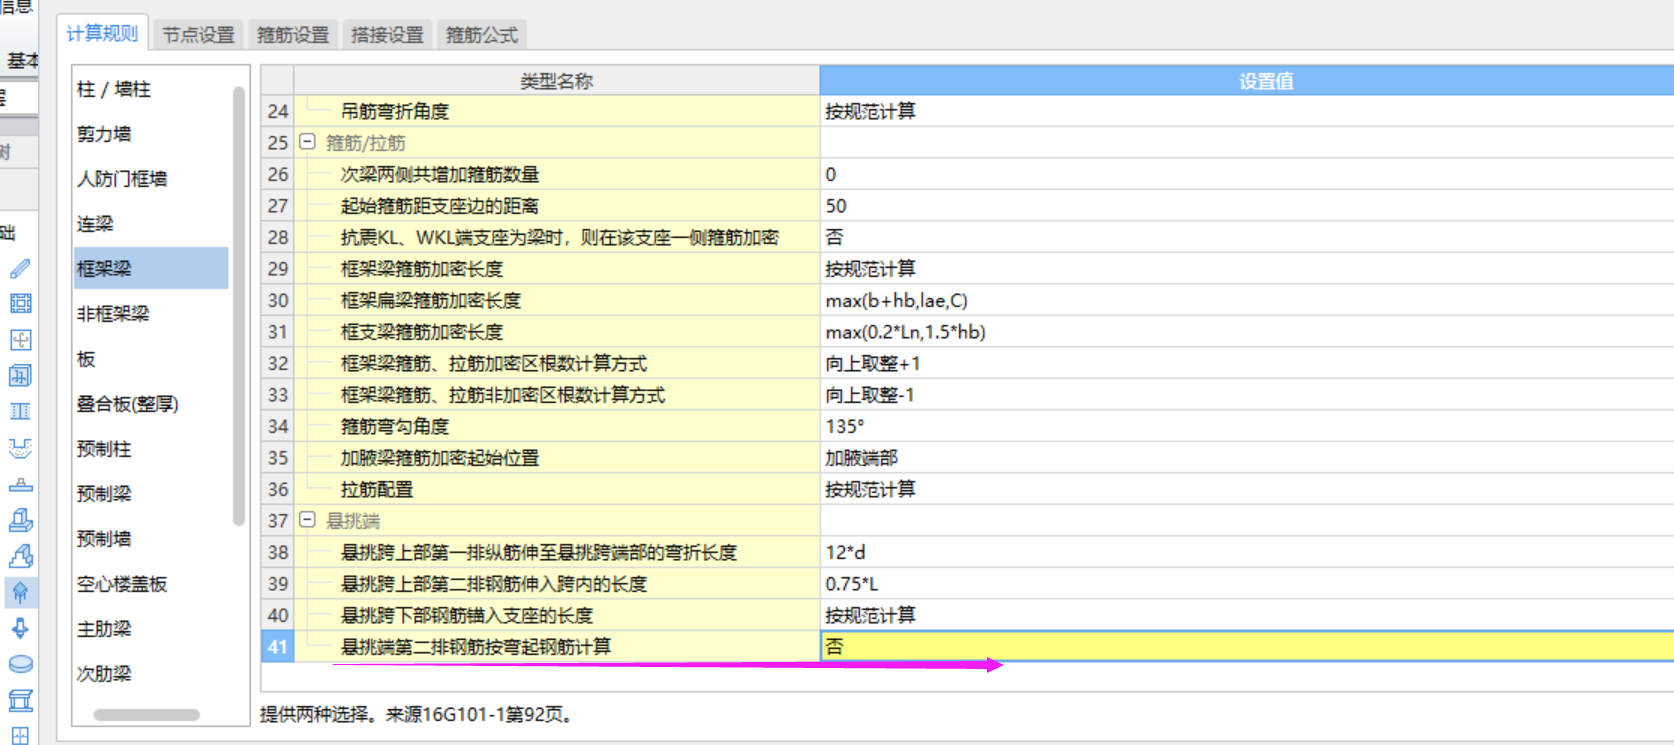The width and height of the screenshot is (1674, 745).
Task: Switch to the 搭接设置 tab
Action: click(x=387, y=35)
